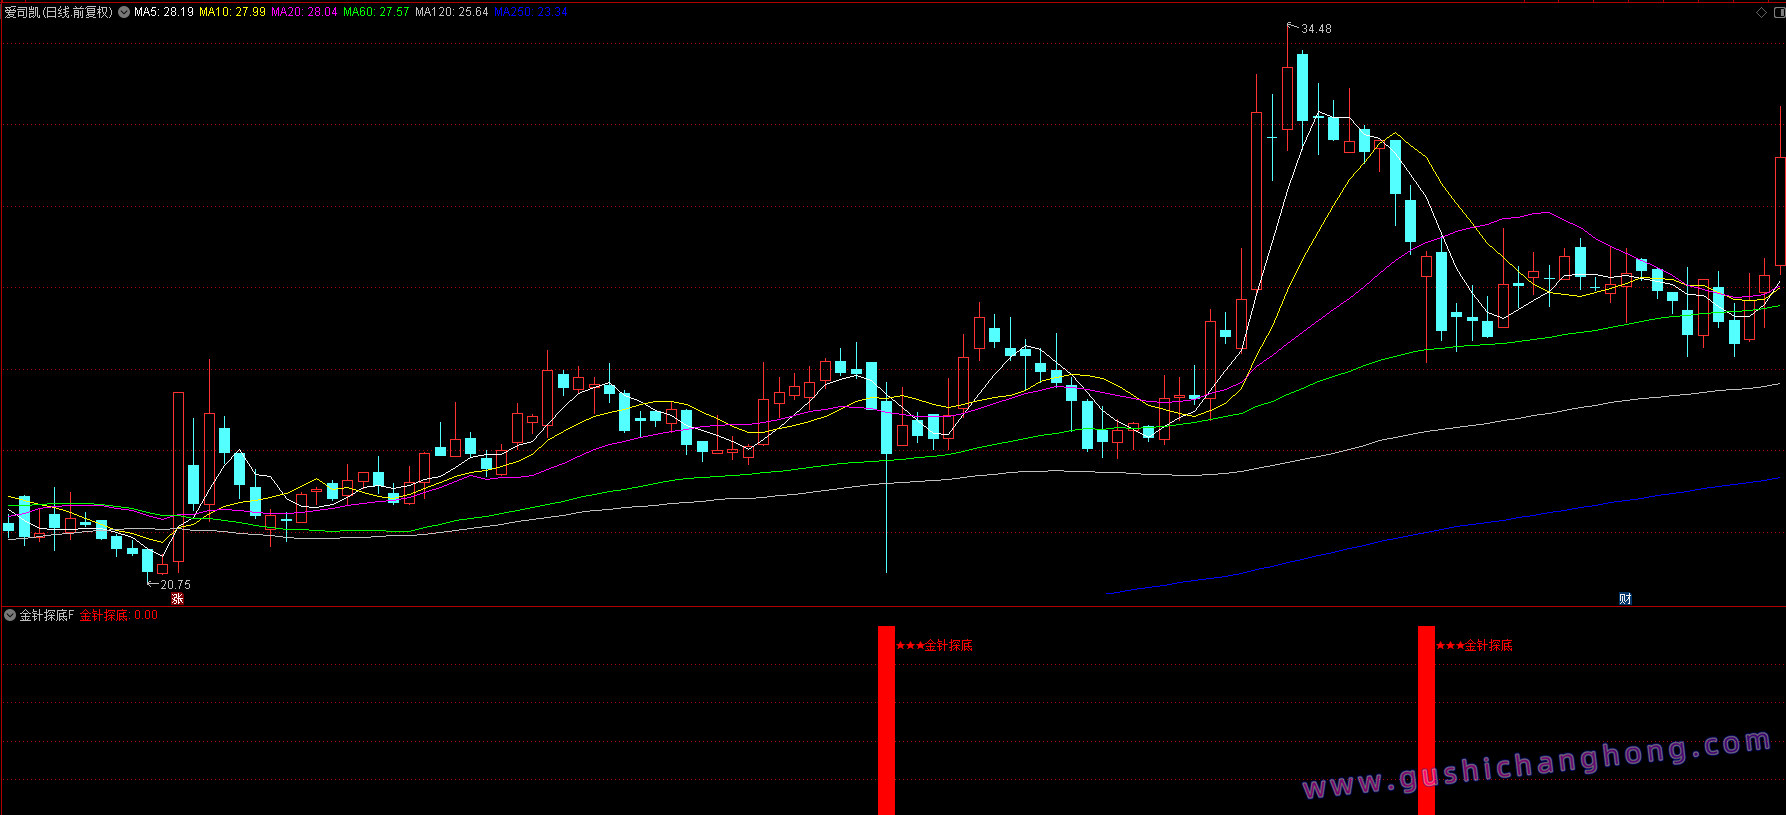Click the 金针探底F indicator name
Screen dimensions: 1786x815
click(47, 615)
